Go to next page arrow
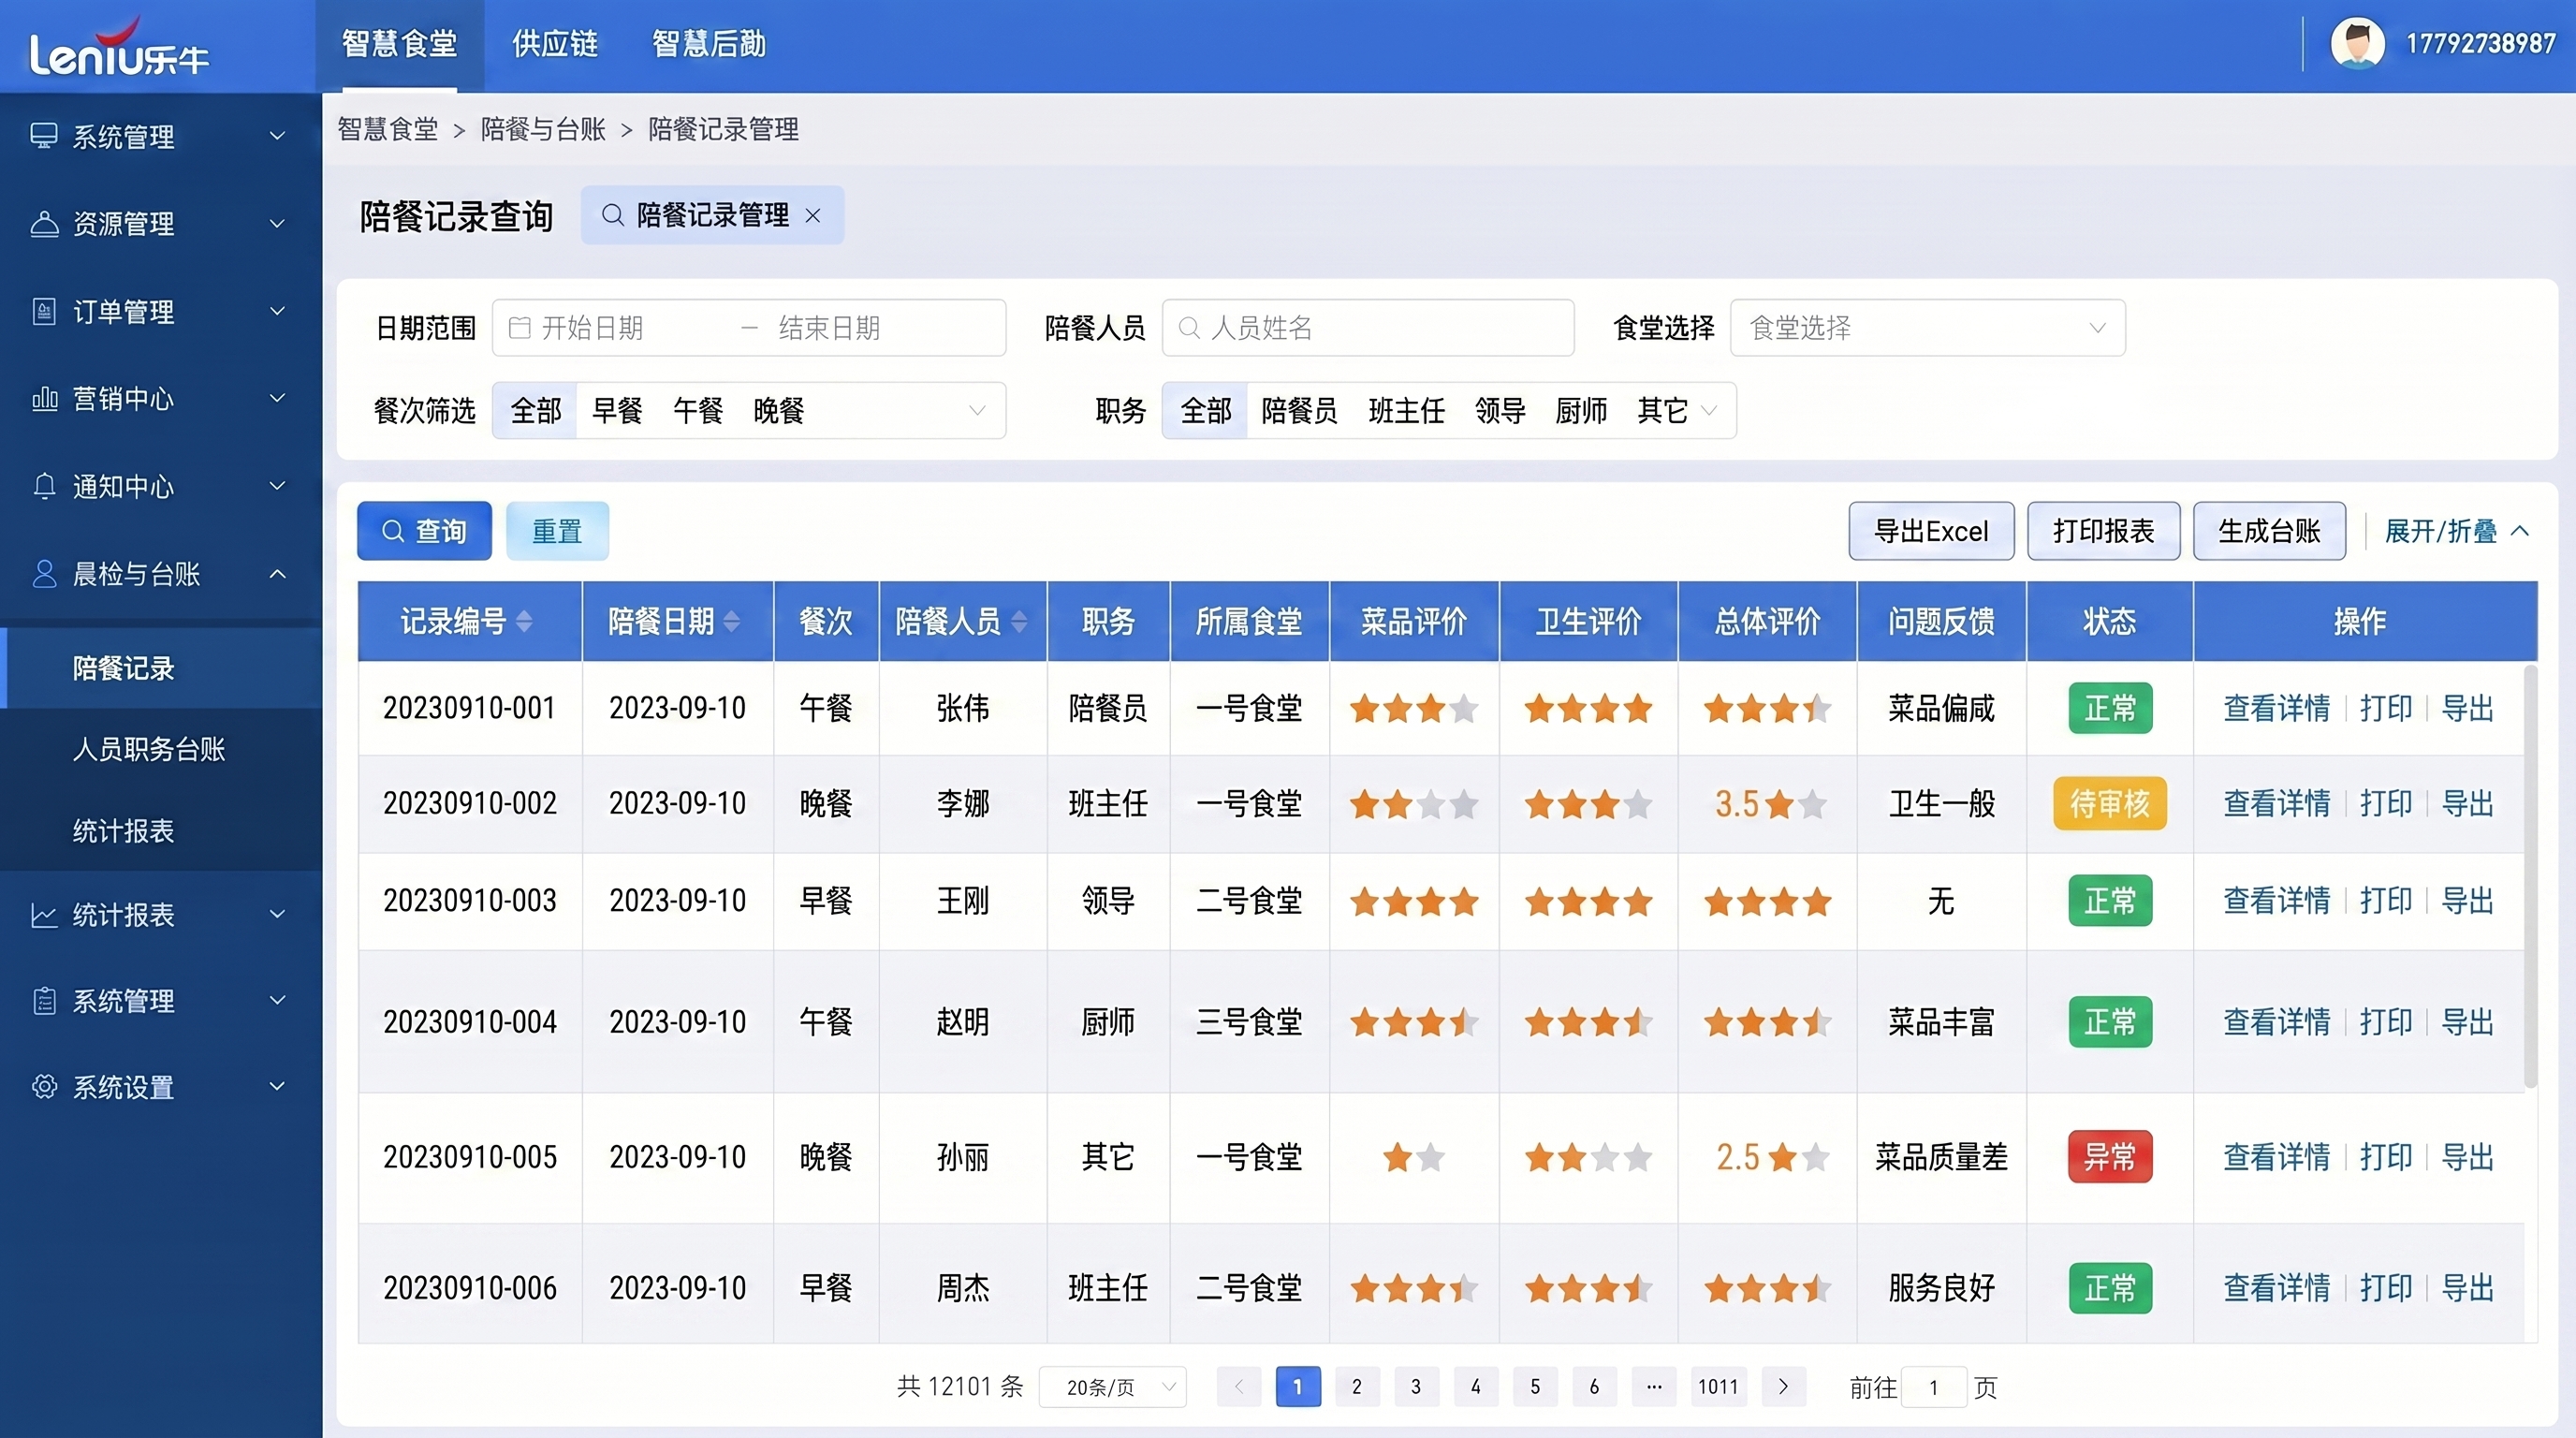Screen dimensions: 2576x1438 (x=1783, y=1387)
